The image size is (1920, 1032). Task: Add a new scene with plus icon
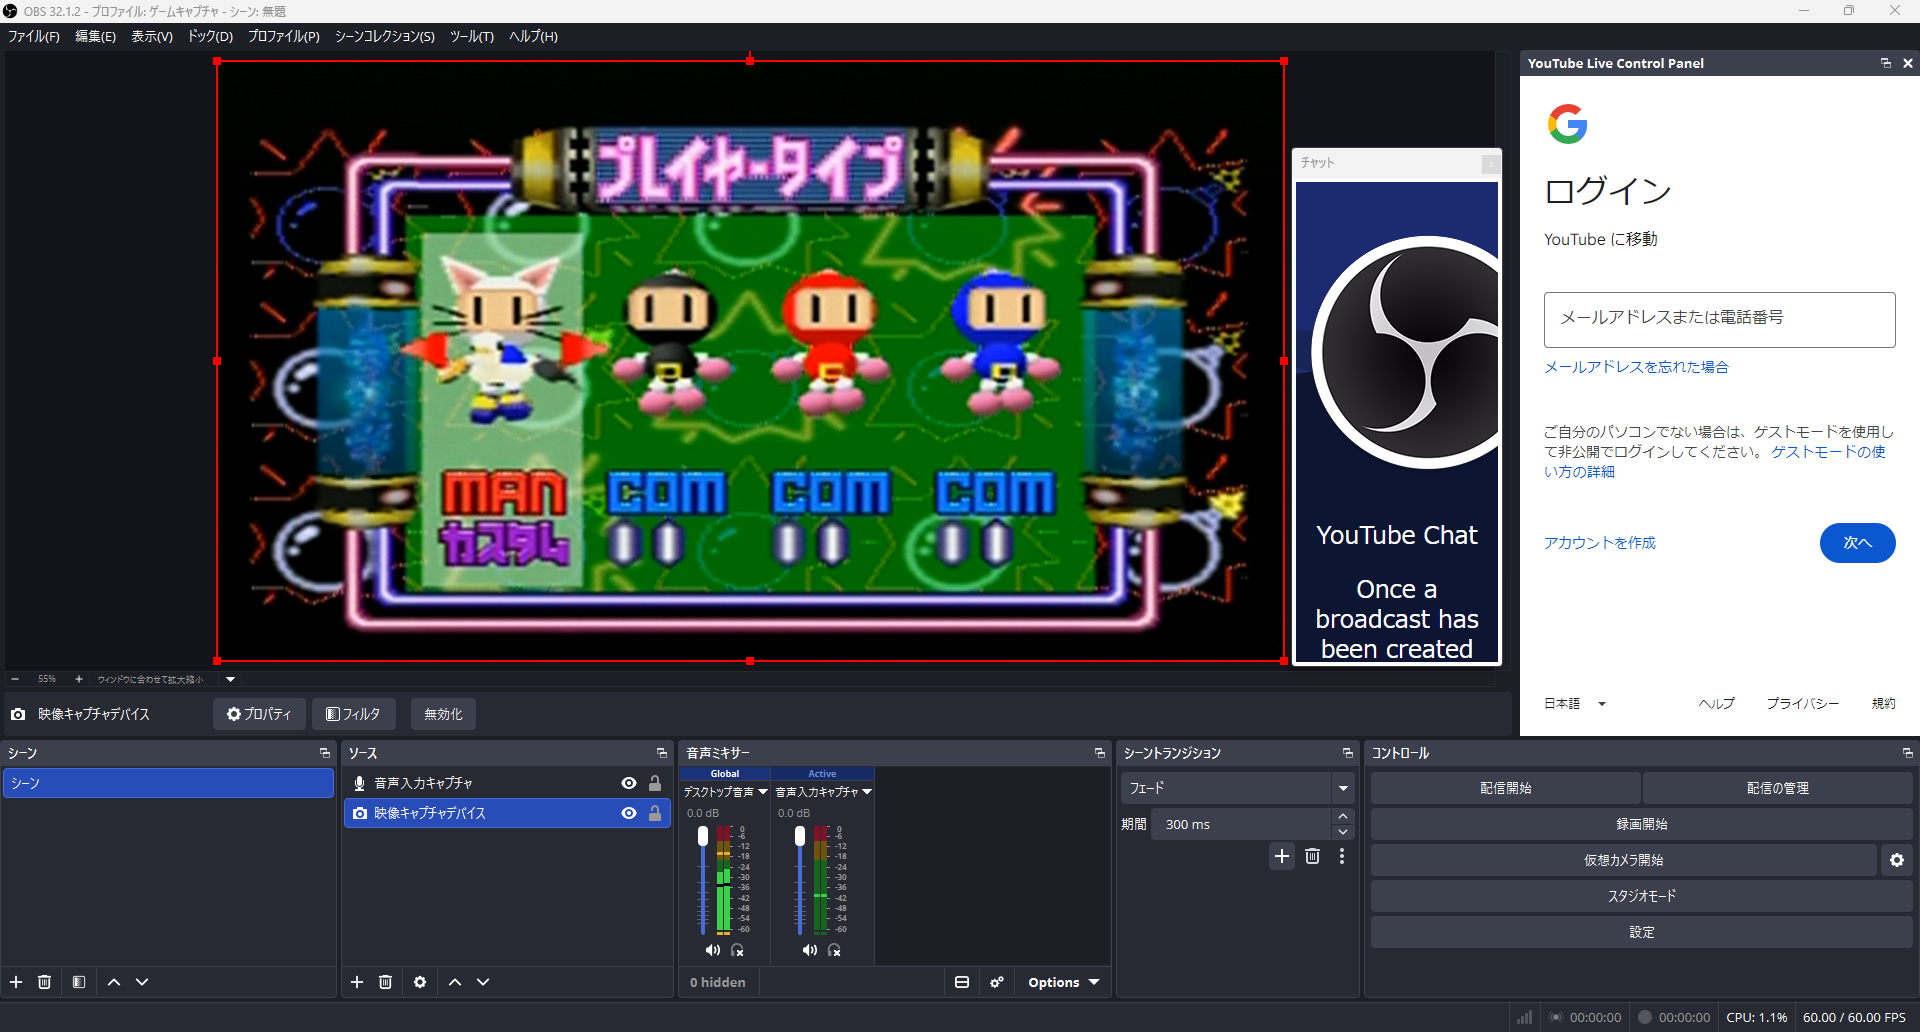16,982
